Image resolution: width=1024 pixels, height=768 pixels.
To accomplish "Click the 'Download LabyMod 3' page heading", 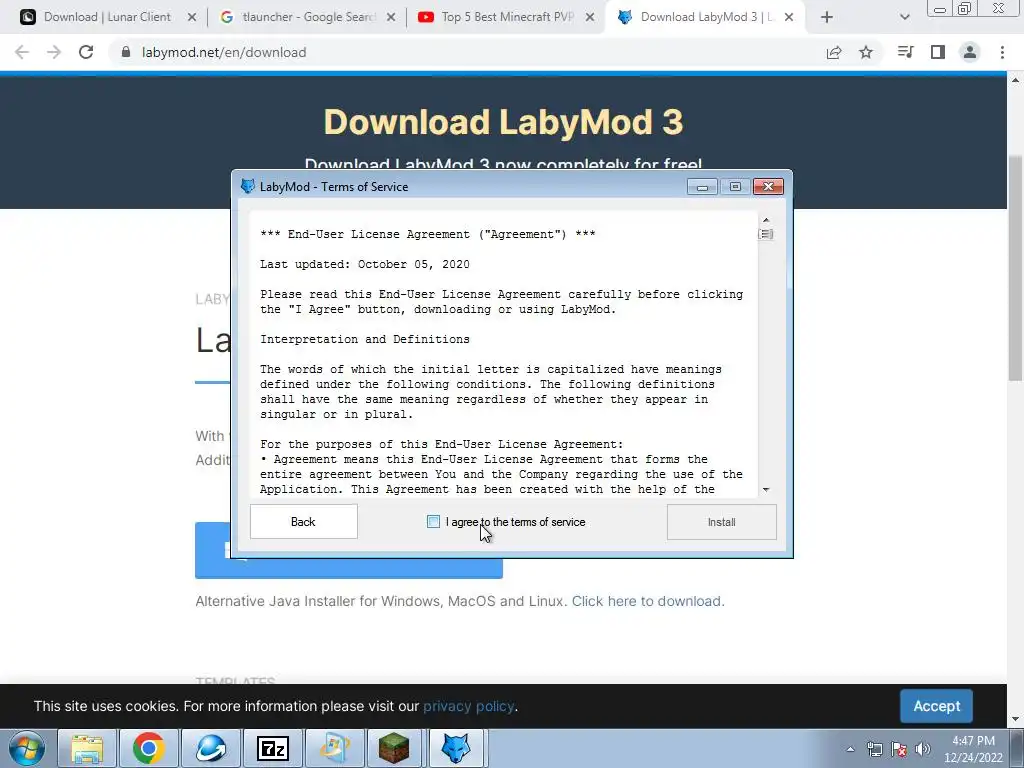I will coord(504,122).
